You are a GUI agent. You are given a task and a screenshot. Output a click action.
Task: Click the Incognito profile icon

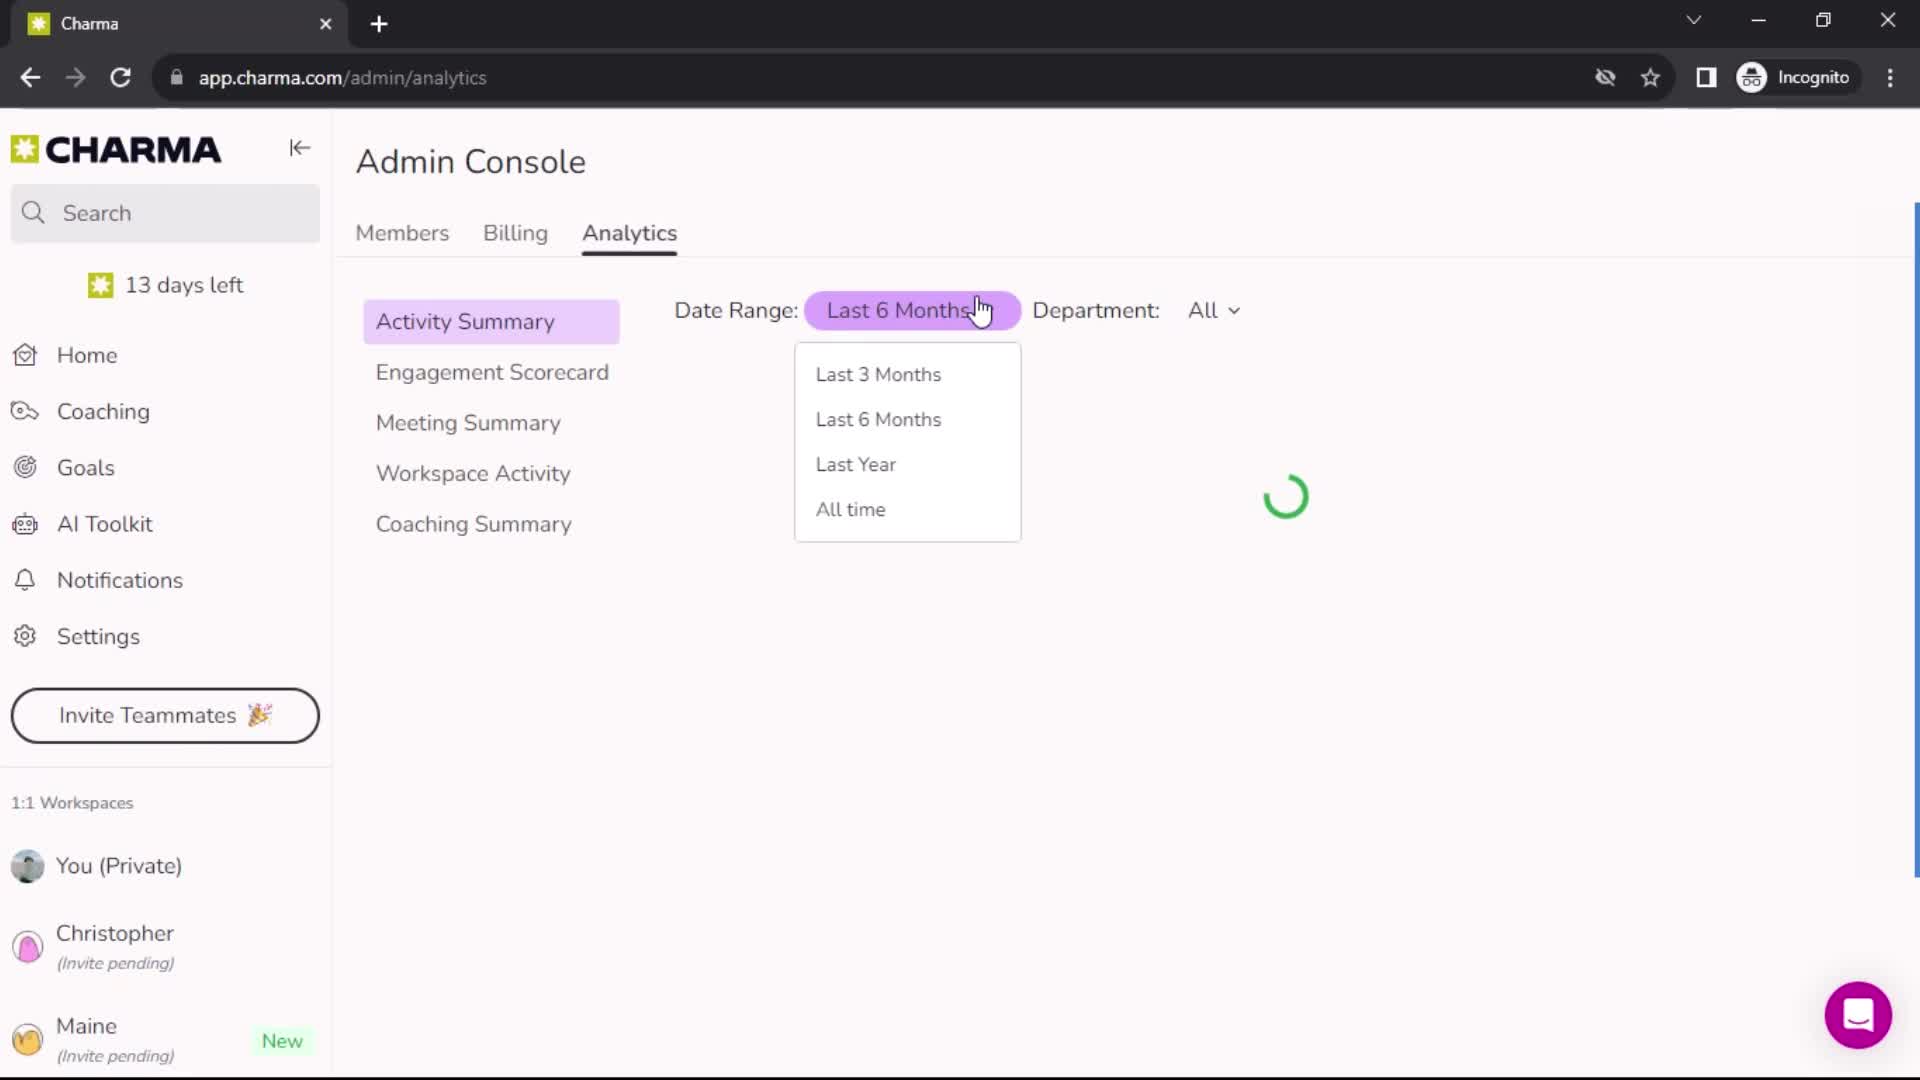click(1752, 77)
